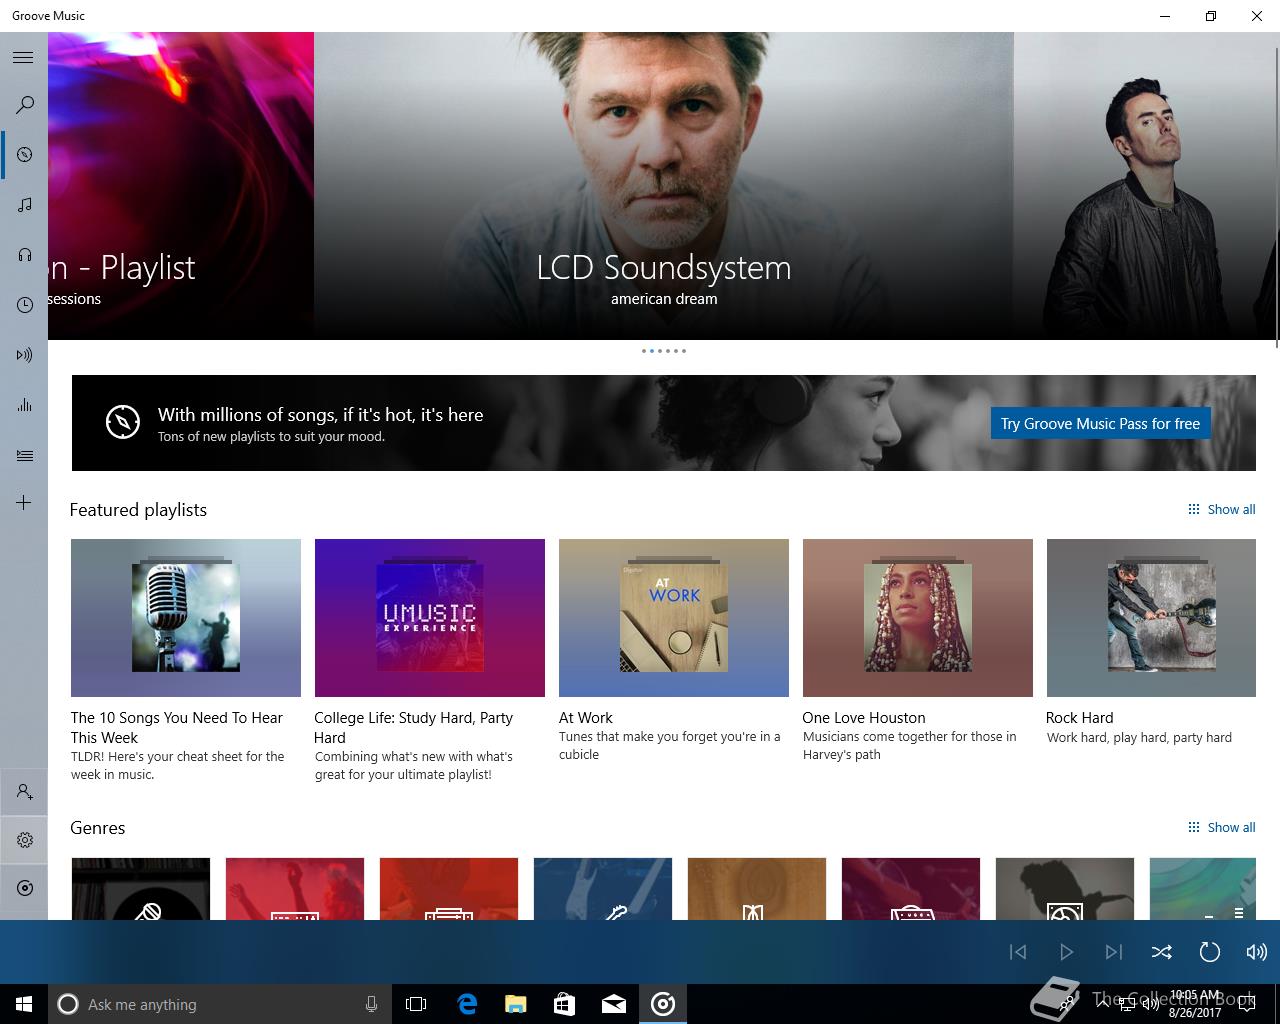Click the 'One Love Houston' title
Viewport: 1280px width, 1024px height.
[864, 717]
